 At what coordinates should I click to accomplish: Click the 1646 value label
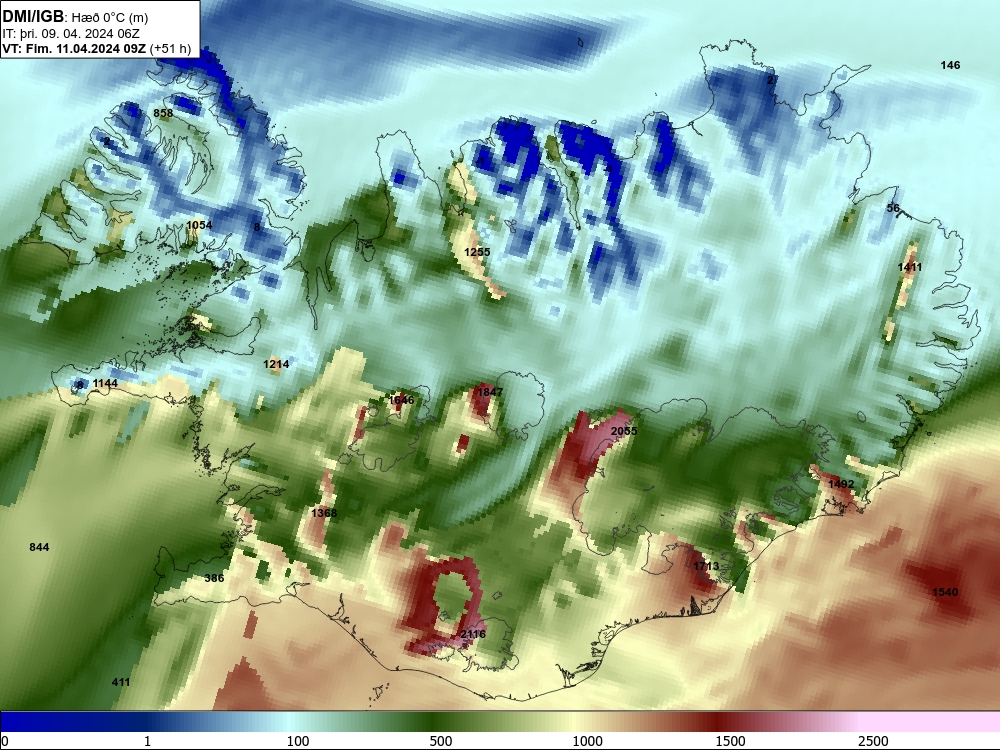tap(401, 400)
